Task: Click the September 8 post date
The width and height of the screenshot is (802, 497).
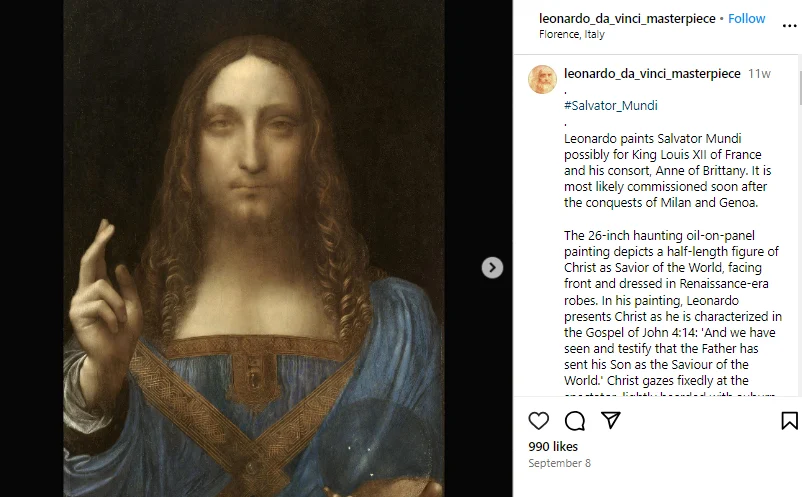Action: point(559,463)
